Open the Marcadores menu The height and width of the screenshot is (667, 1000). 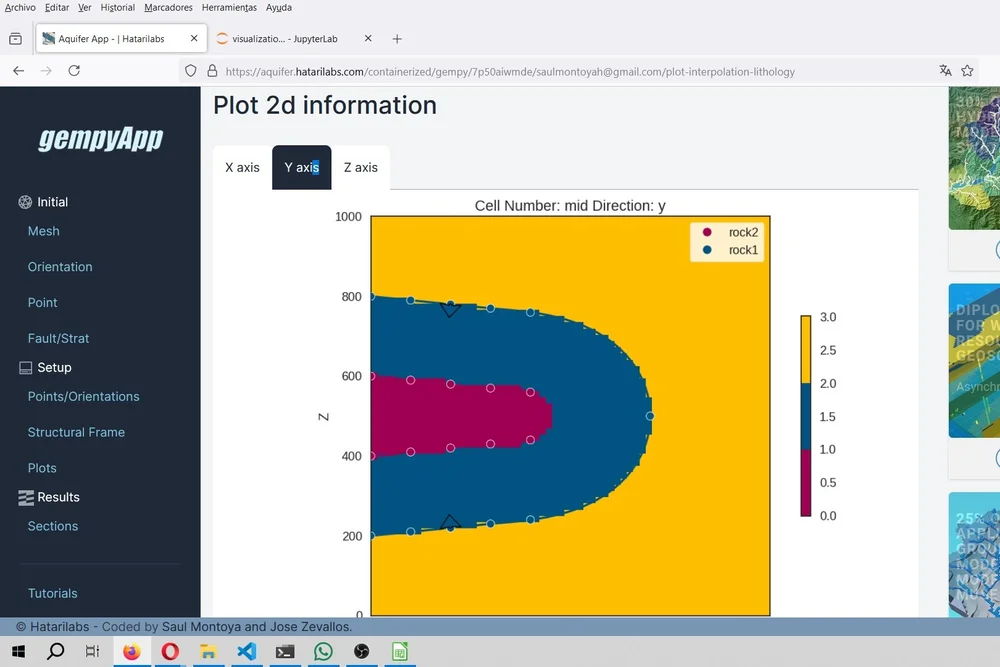coord(167,7)
